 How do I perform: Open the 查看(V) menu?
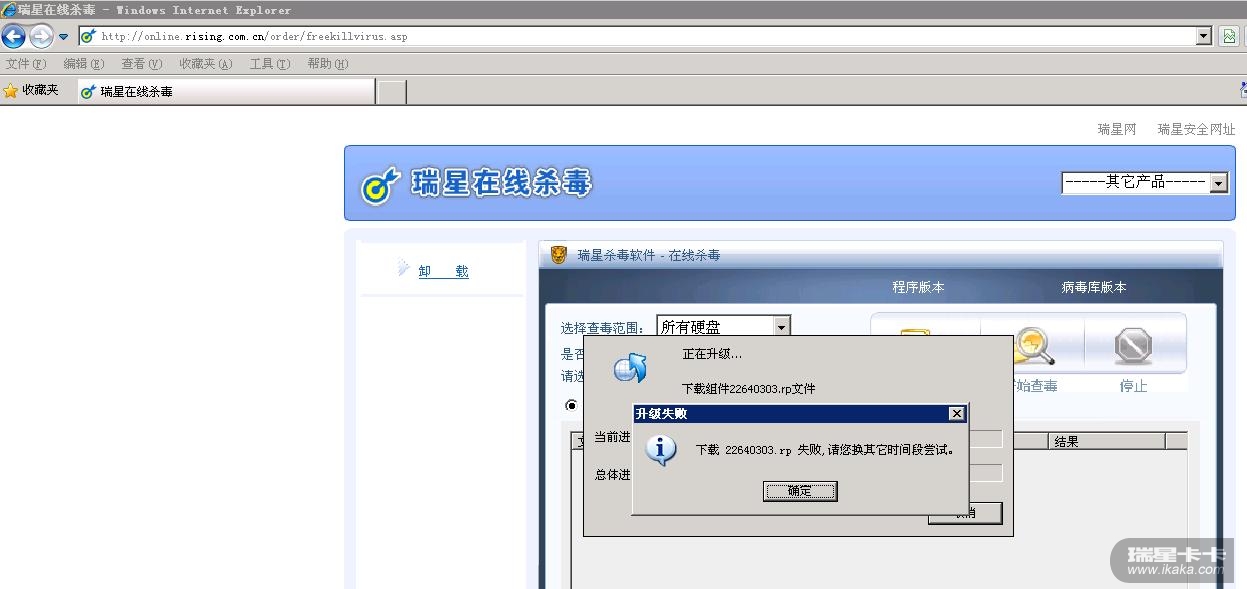(141, 64)
